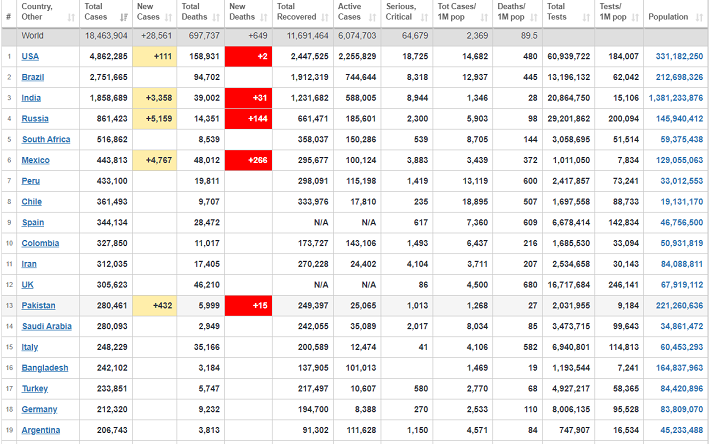Open the USA country link

click(x=30, y=57)
